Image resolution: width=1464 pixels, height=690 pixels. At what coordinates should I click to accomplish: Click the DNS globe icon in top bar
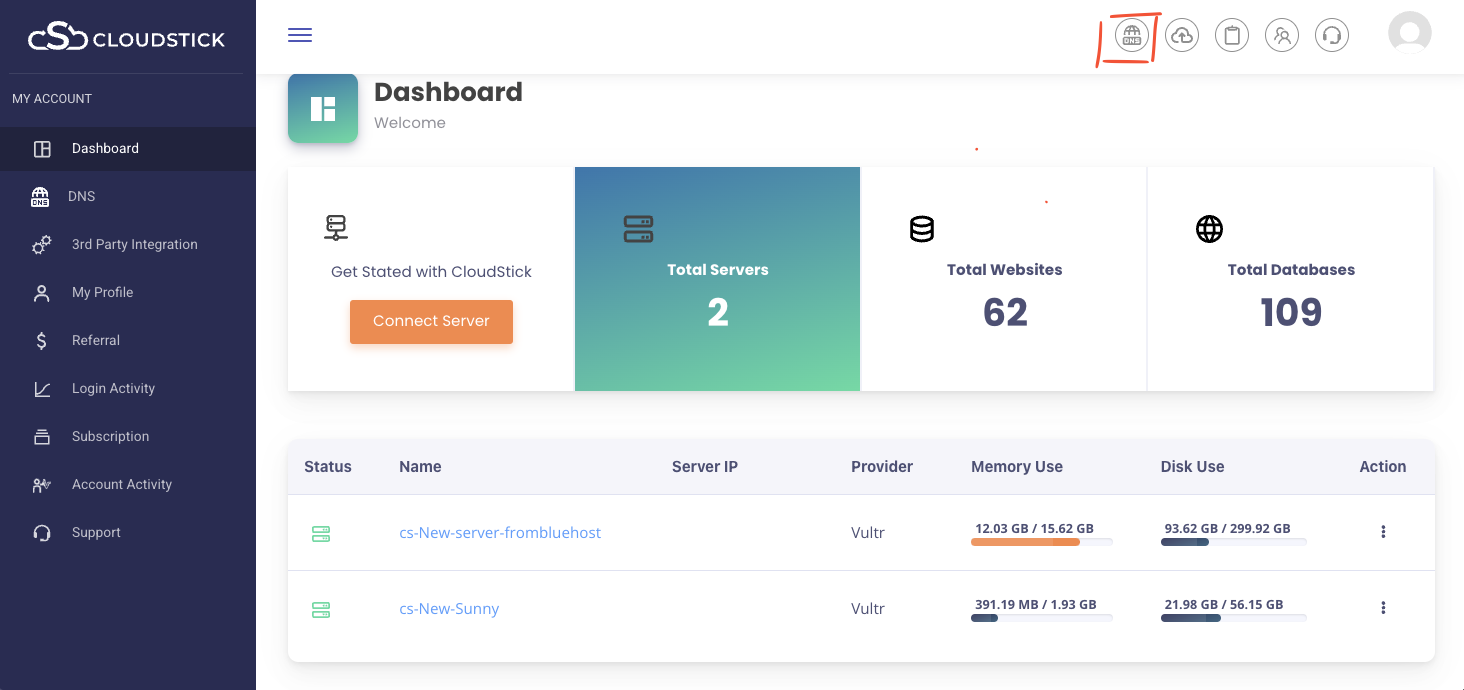(x=1131, y=36)
